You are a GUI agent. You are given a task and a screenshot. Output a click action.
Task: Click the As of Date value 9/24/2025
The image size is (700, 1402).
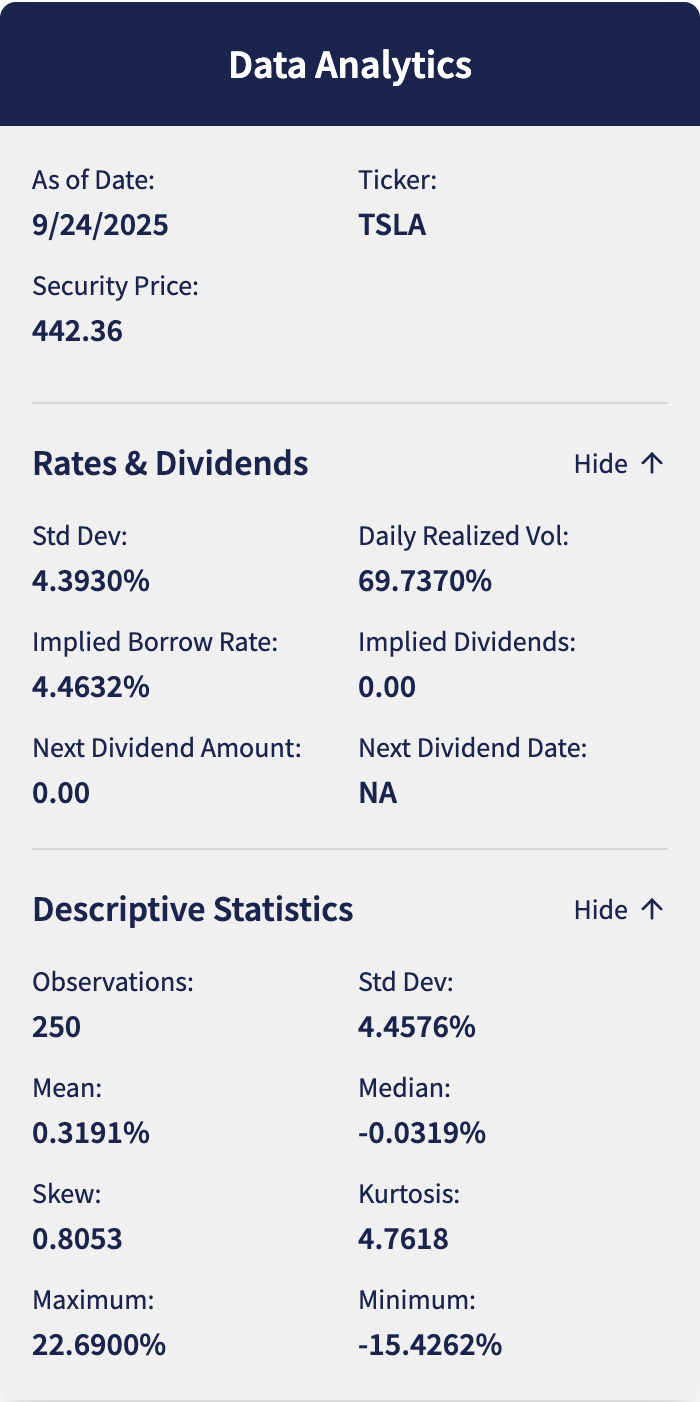(x=100, y=225)
